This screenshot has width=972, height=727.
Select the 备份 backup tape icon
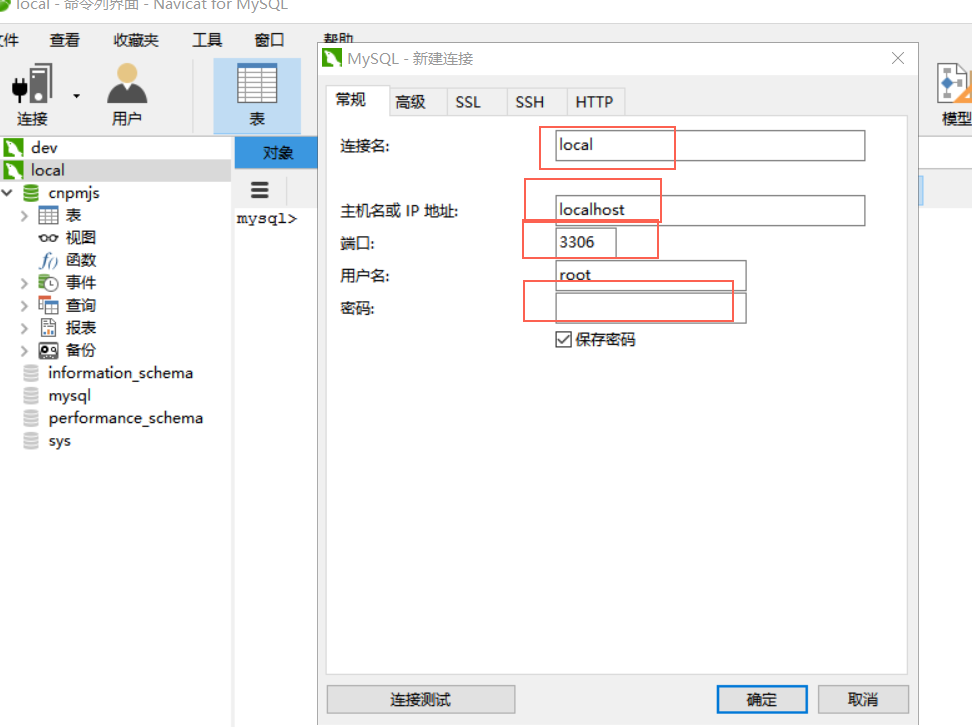pos(48,351)
